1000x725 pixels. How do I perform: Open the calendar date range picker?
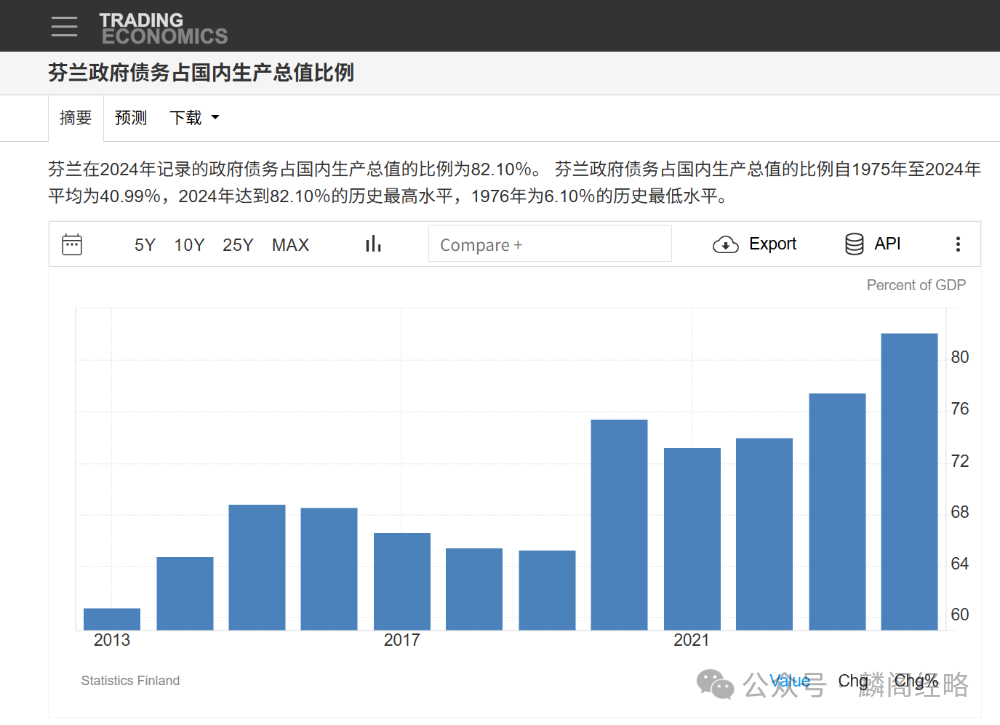[72, 243]
